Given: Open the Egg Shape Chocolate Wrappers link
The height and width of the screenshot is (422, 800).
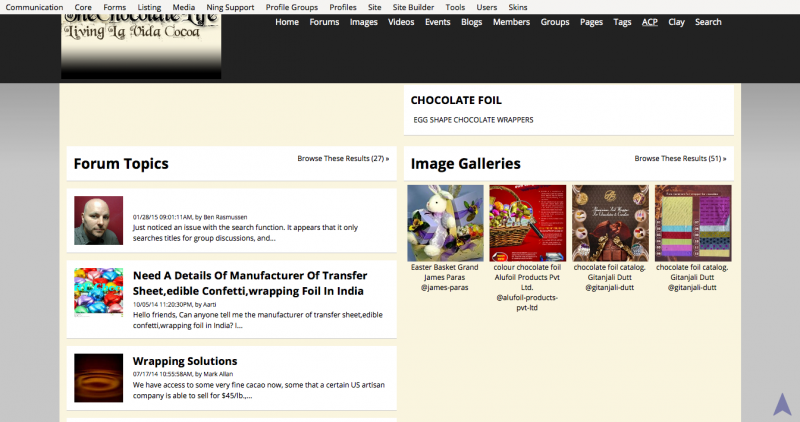Looking at the screenshot, I should coord(473,120).
